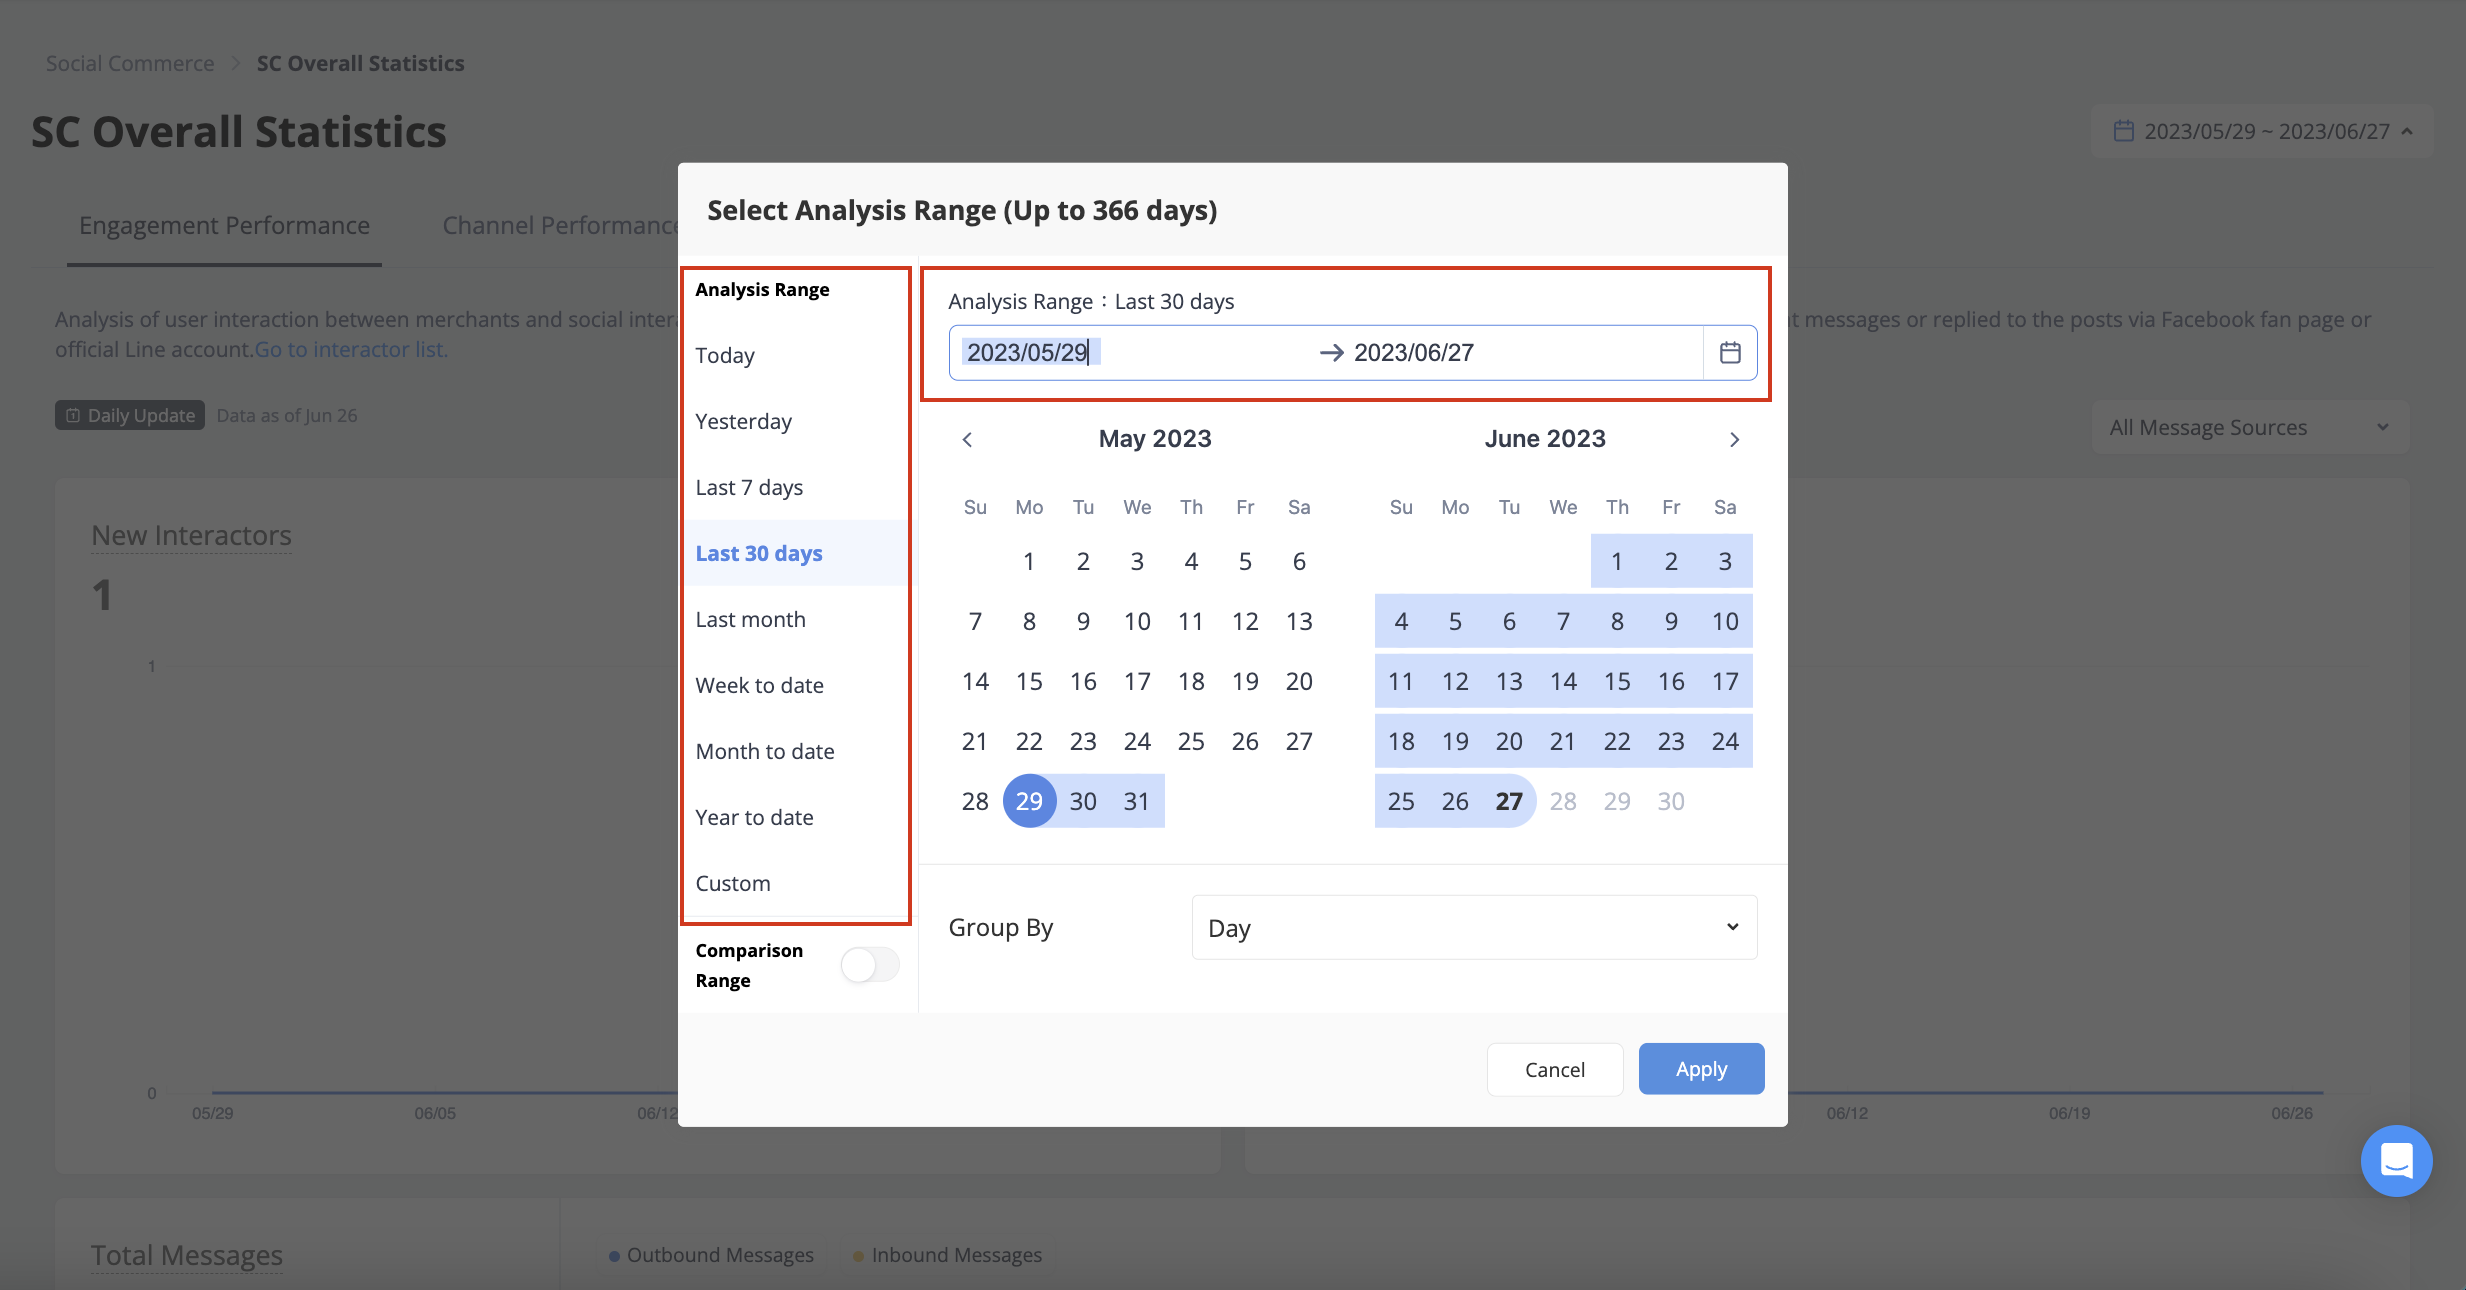Toggle the Comparison Range switch

pyautogui.click(x=870, y=965)
